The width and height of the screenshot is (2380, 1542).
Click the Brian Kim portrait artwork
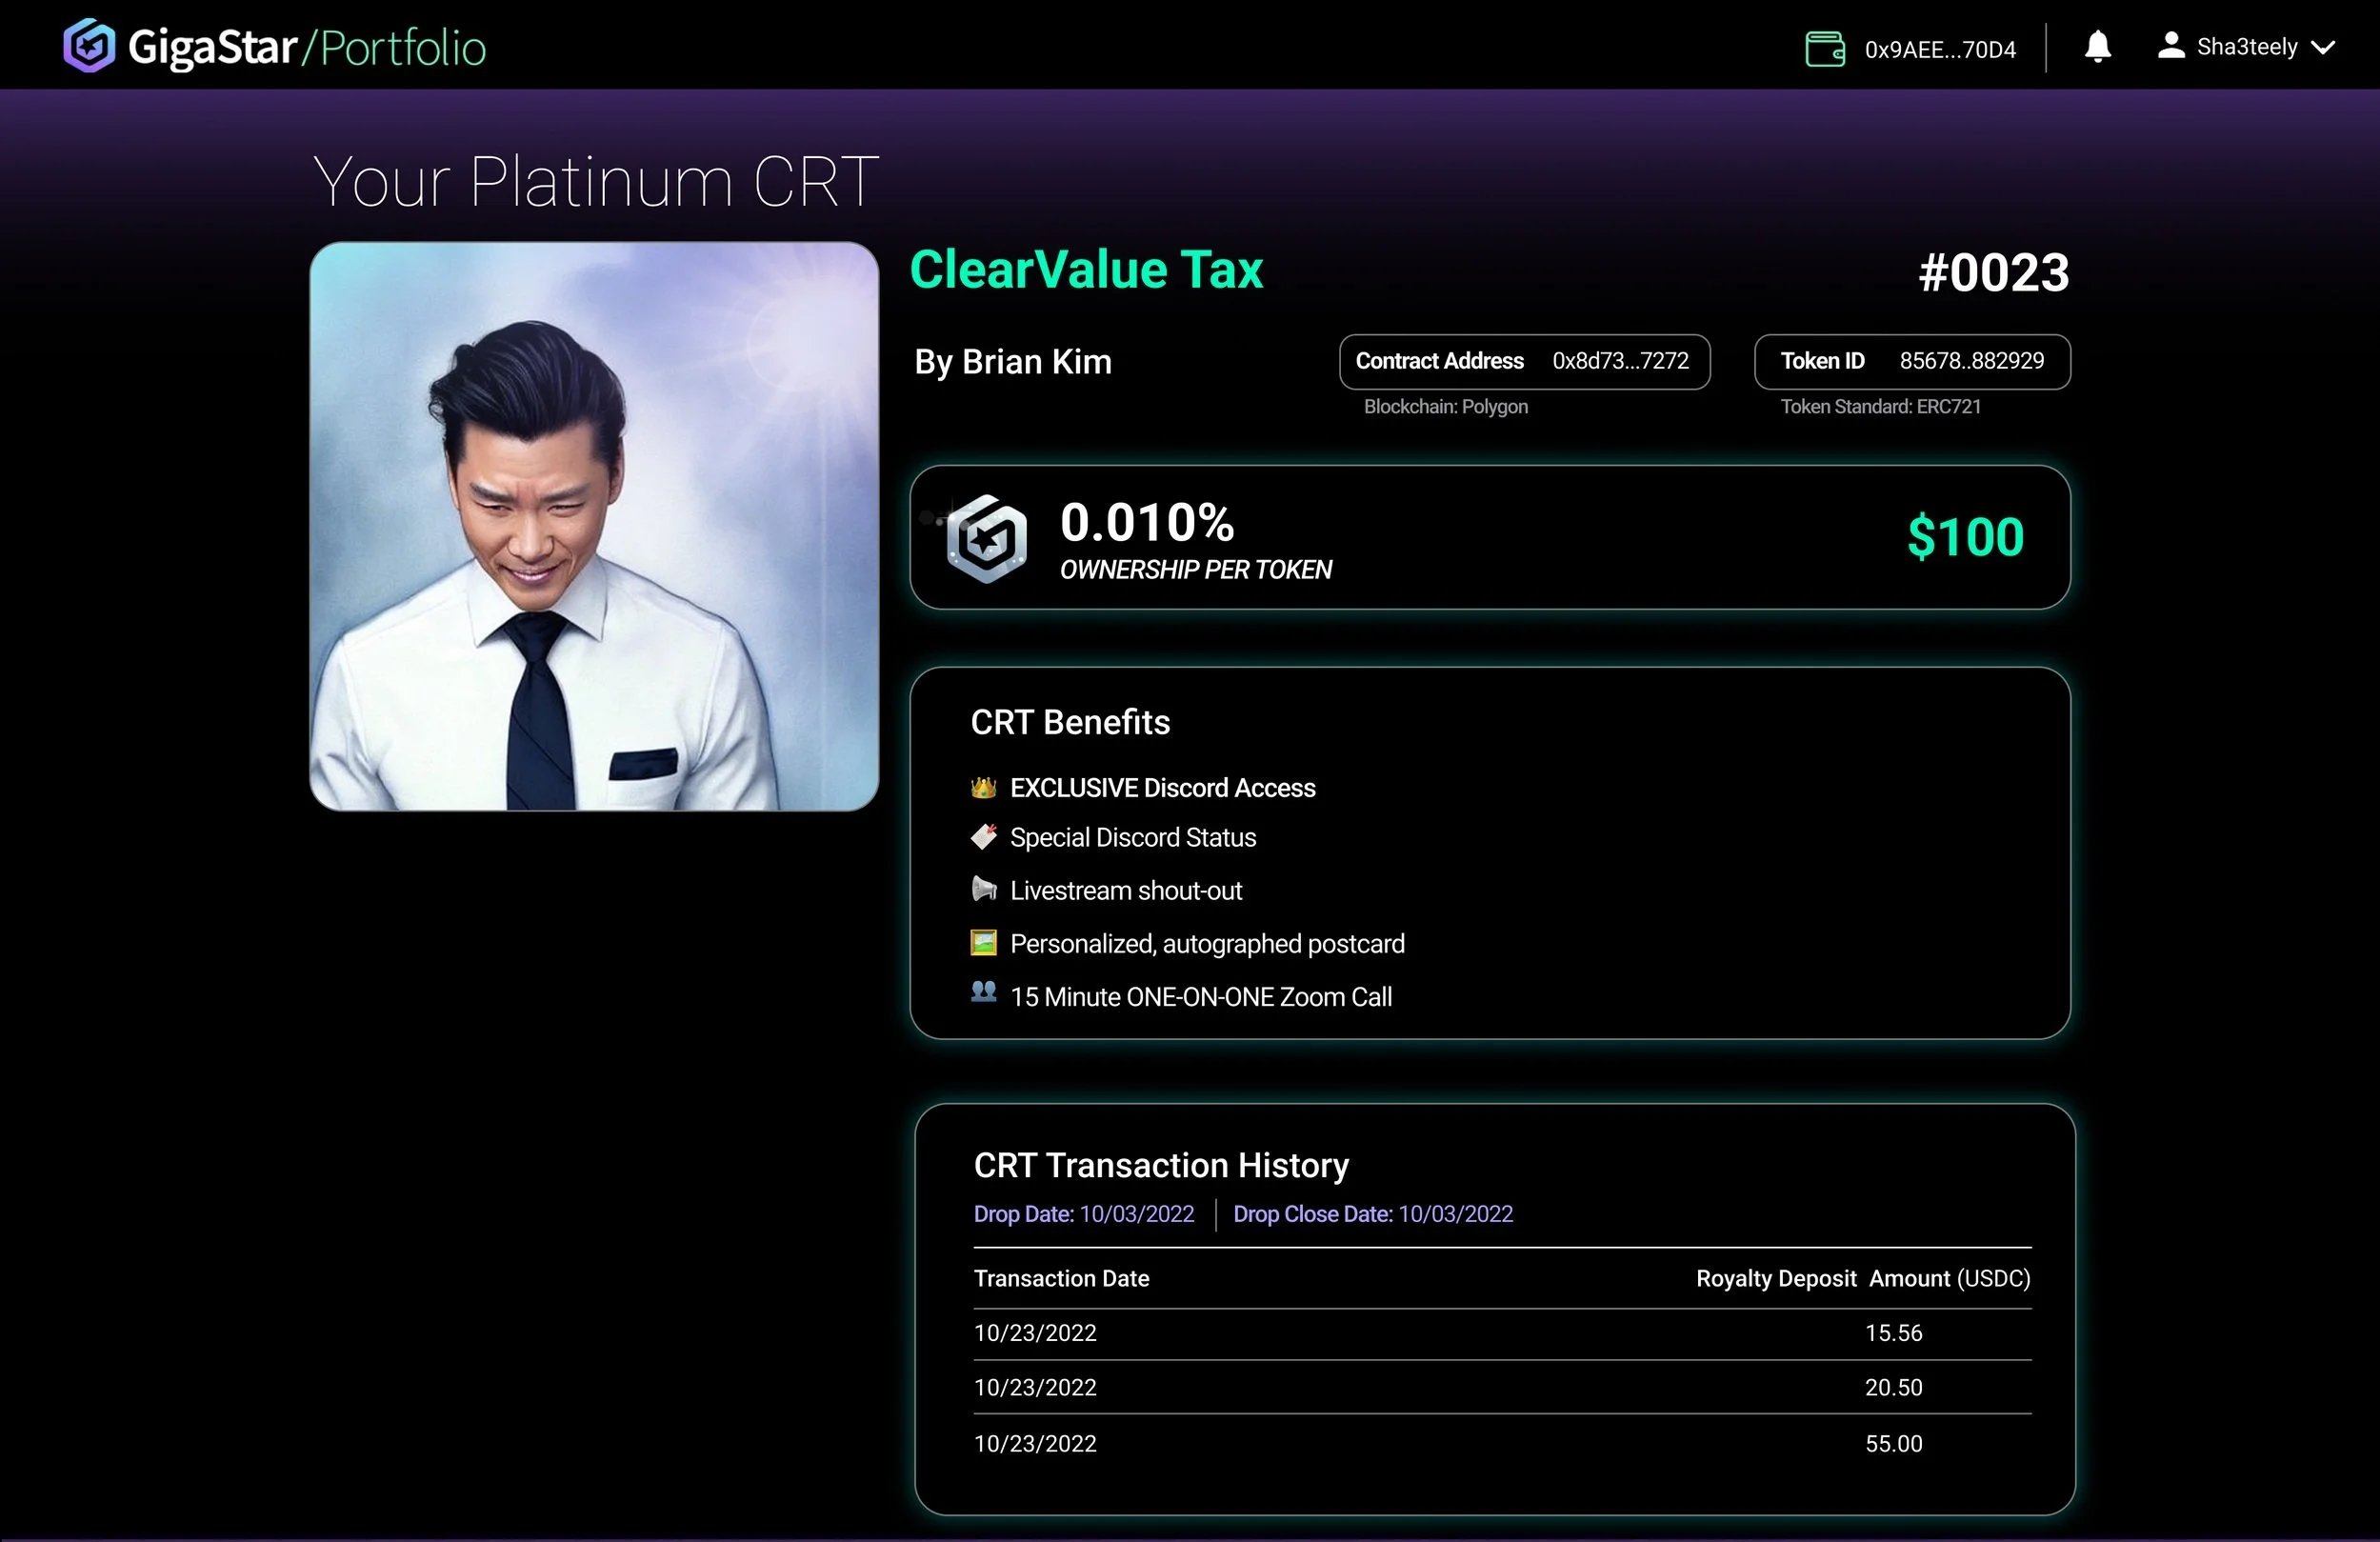[x=594, y=526]
